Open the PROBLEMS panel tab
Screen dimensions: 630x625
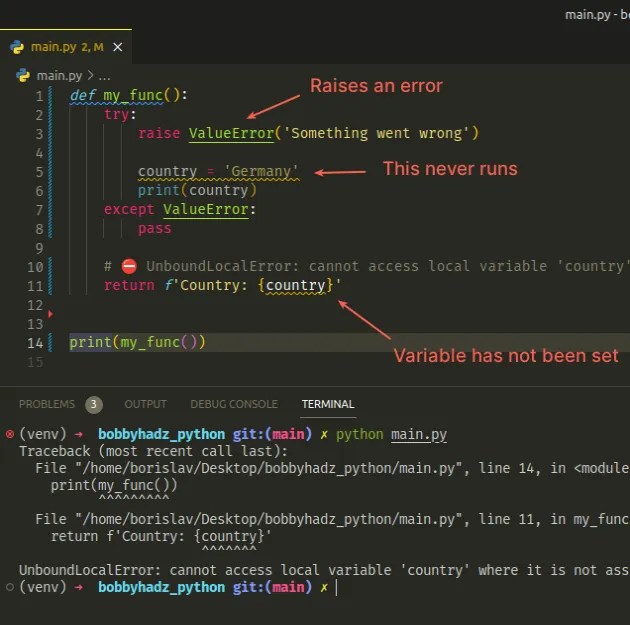(47, 404)
